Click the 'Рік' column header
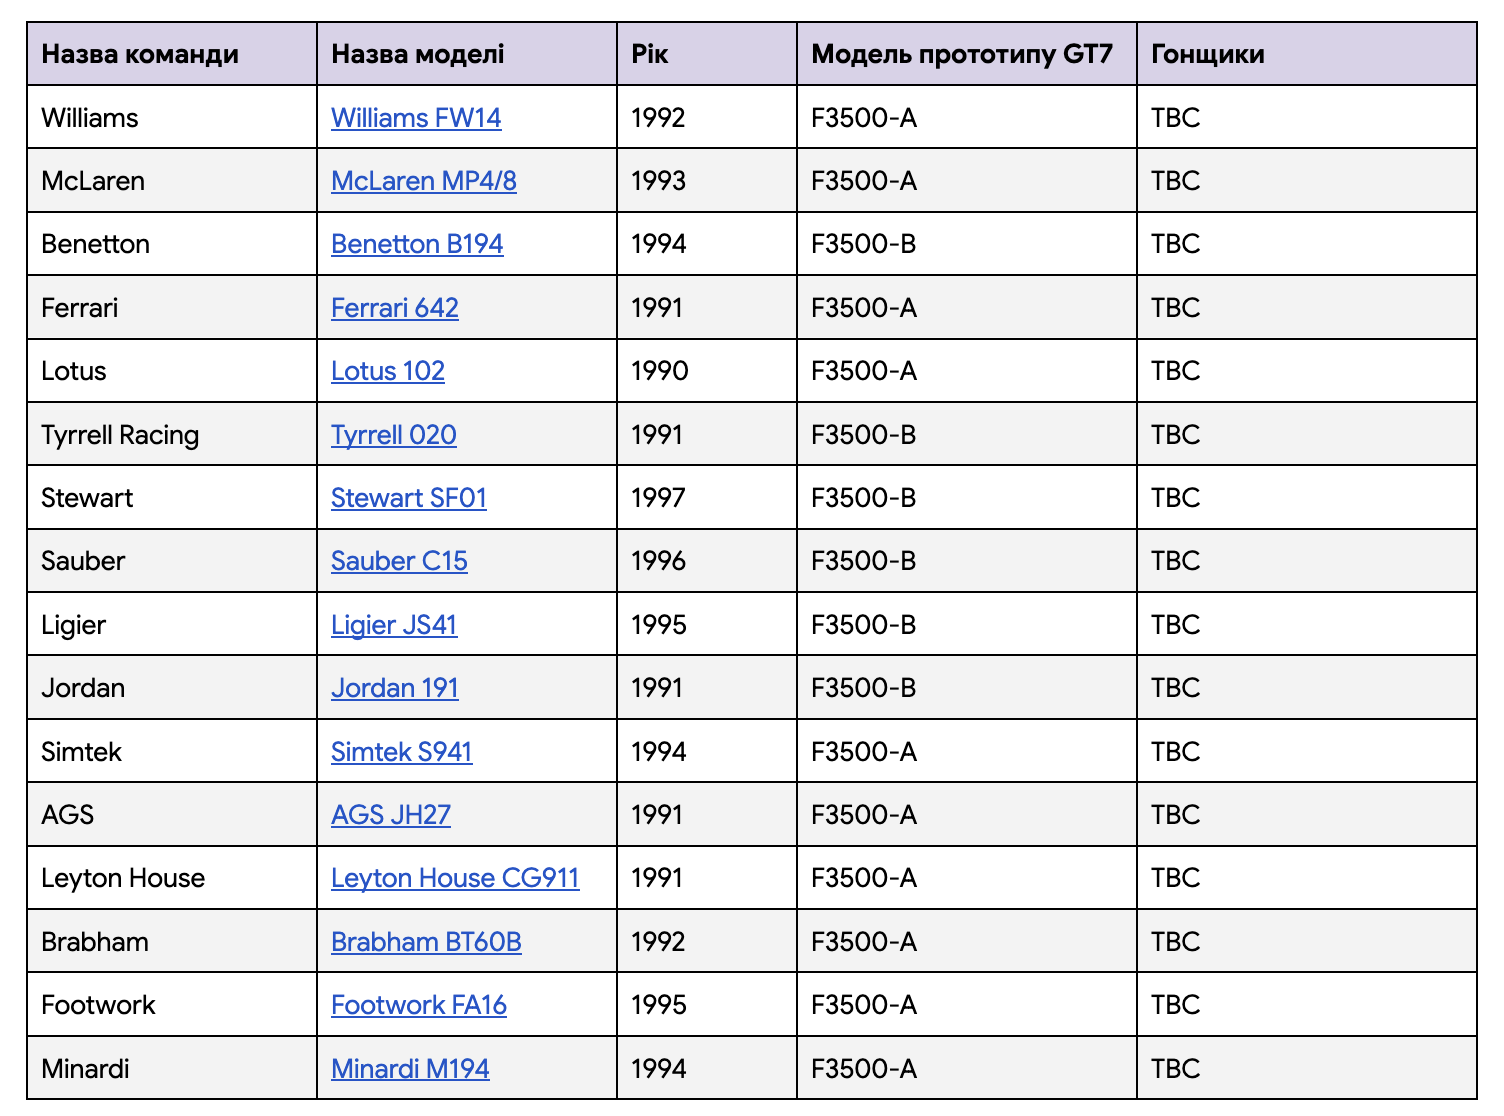 pos(707,54)
